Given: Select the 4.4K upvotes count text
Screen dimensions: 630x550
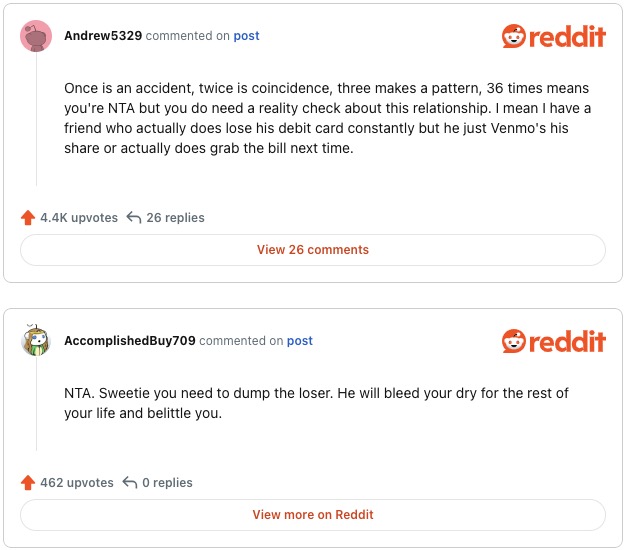Looking at the screenshot, I should coord(79,217).
